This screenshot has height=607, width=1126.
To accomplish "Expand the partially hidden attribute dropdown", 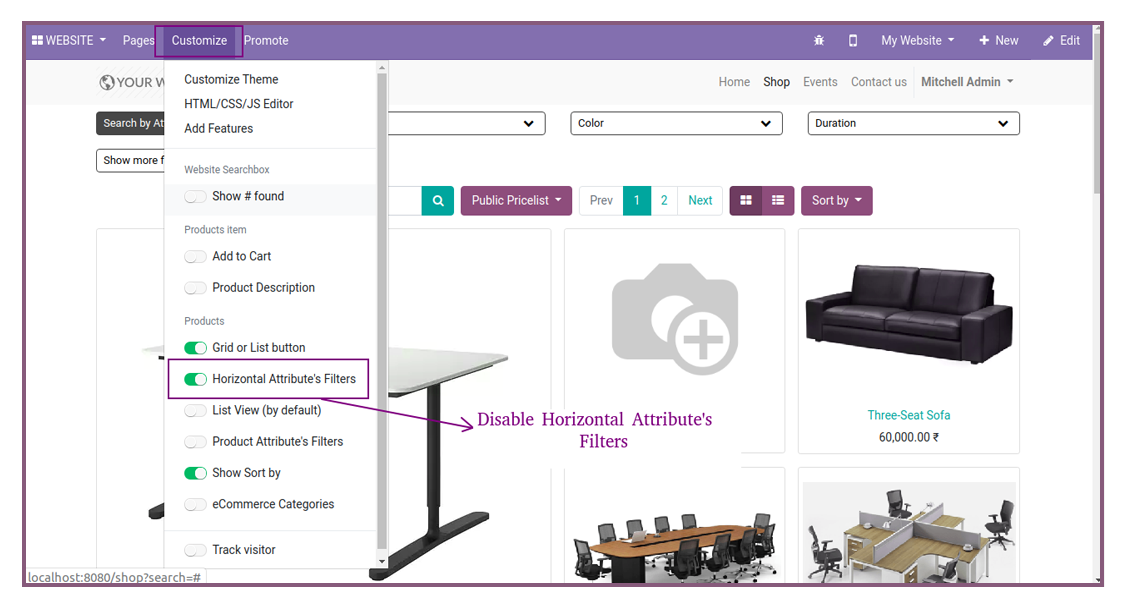I will (466, 123).
